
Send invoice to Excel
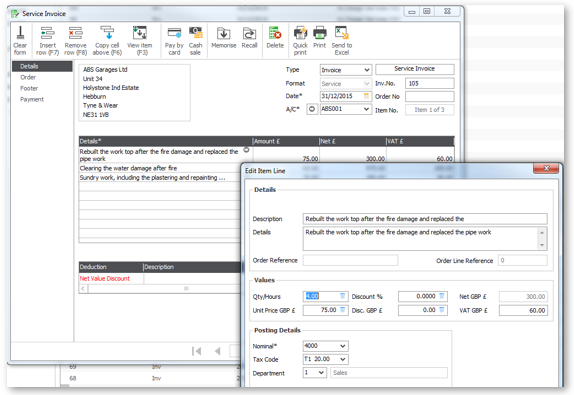(x=342, y=40)
